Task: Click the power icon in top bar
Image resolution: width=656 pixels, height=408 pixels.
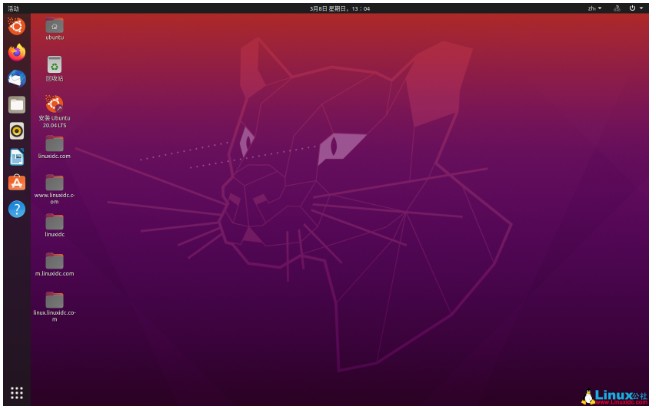Action: click(632, 8)
